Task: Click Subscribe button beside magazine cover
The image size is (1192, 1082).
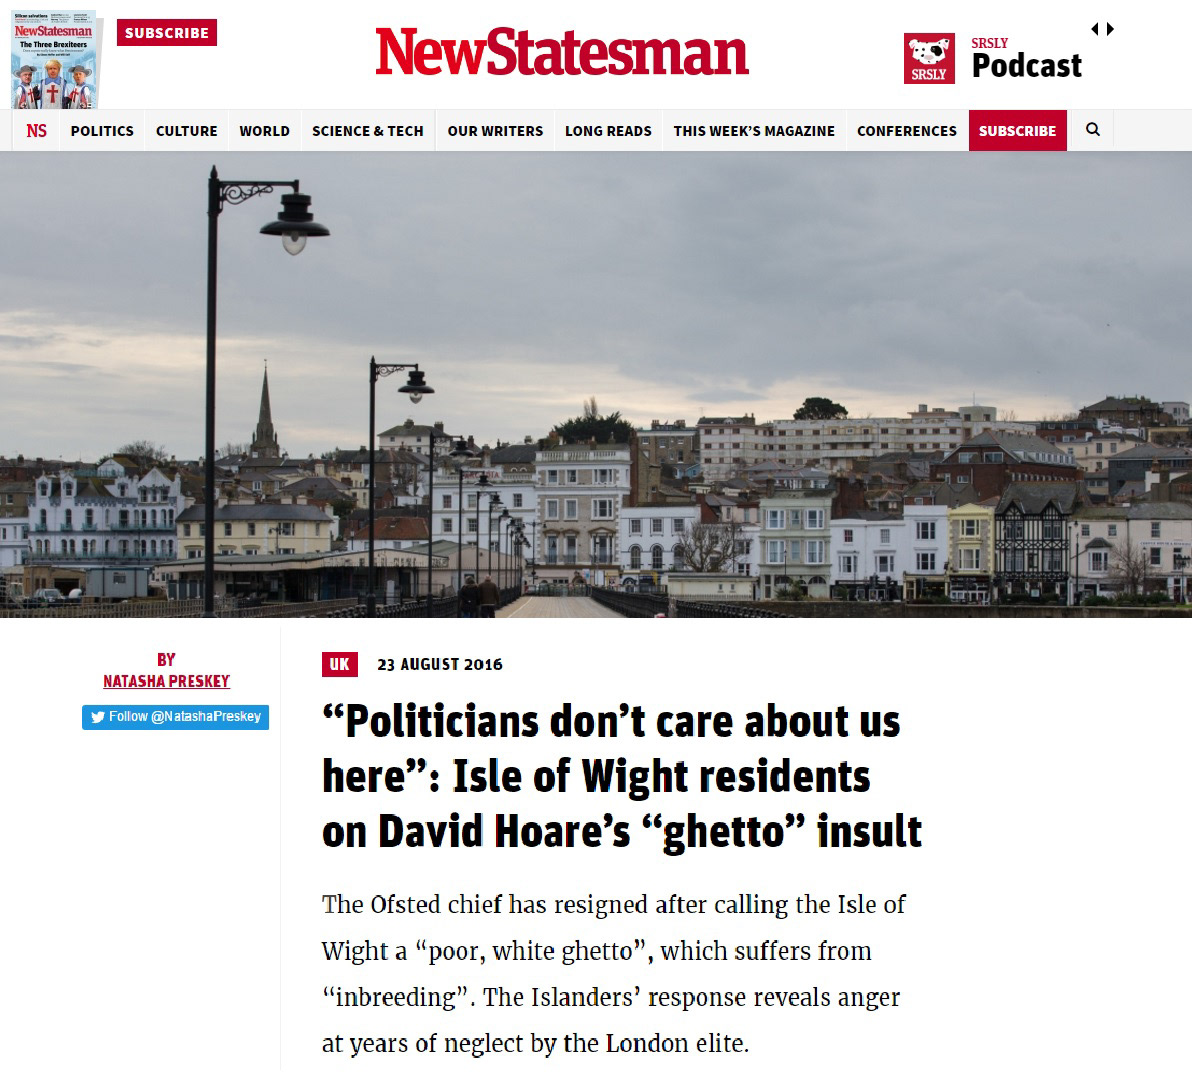Action: pos(167,33)
